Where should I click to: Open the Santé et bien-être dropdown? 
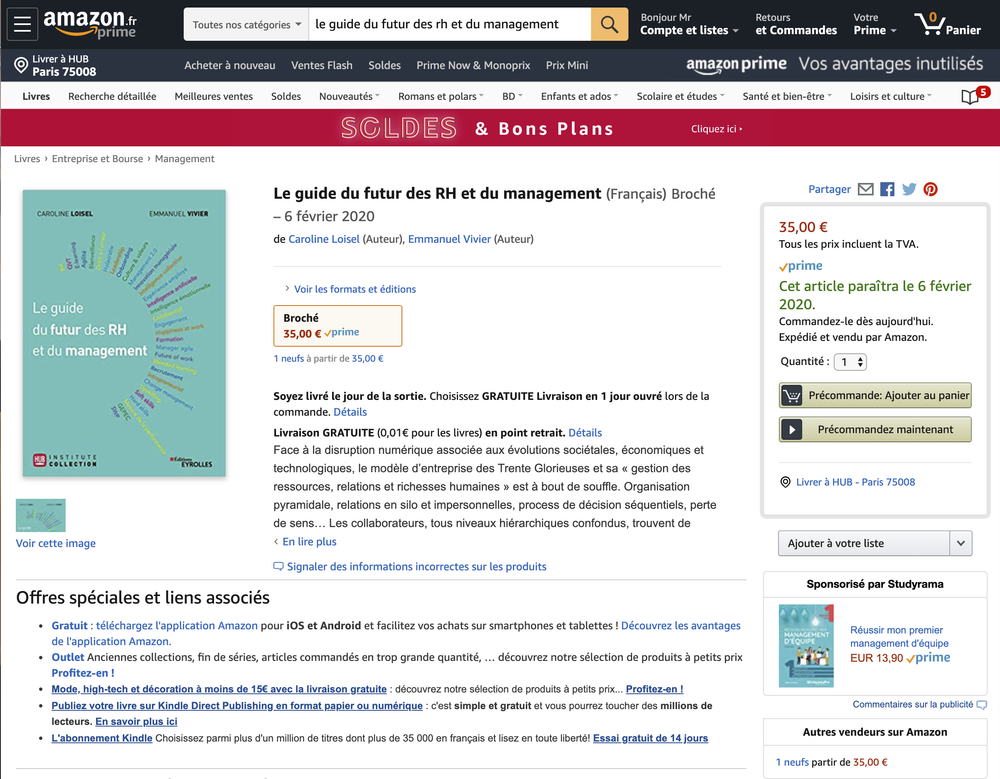(x=787, y=96)
